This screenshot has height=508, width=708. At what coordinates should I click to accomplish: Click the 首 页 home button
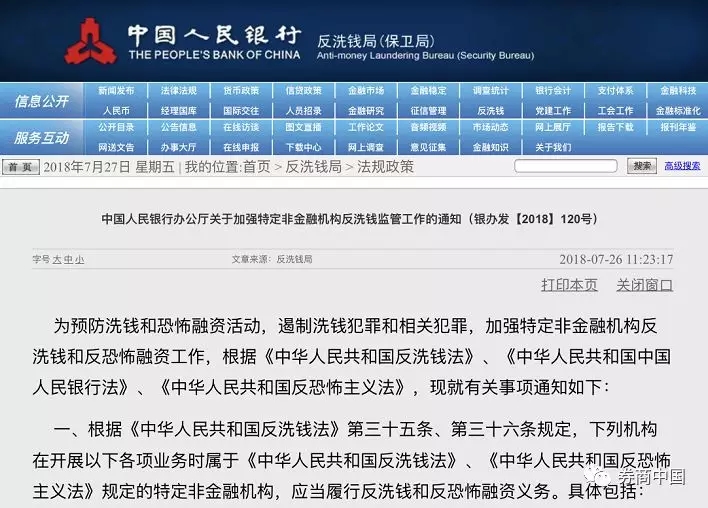(x=21, y=167)
